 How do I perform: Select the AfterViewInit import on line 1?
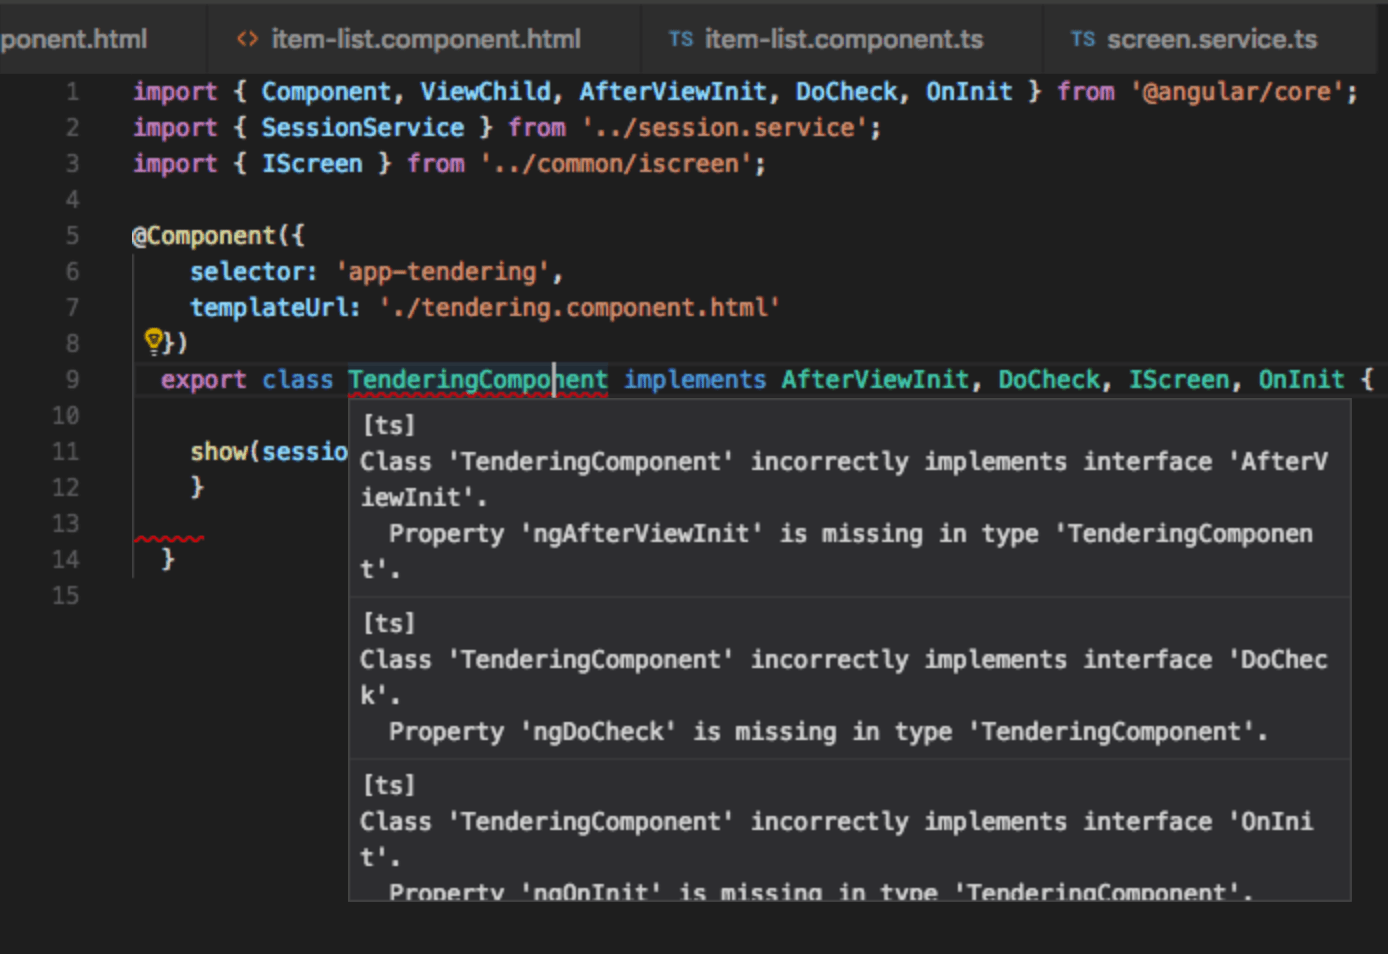point(673,91)
